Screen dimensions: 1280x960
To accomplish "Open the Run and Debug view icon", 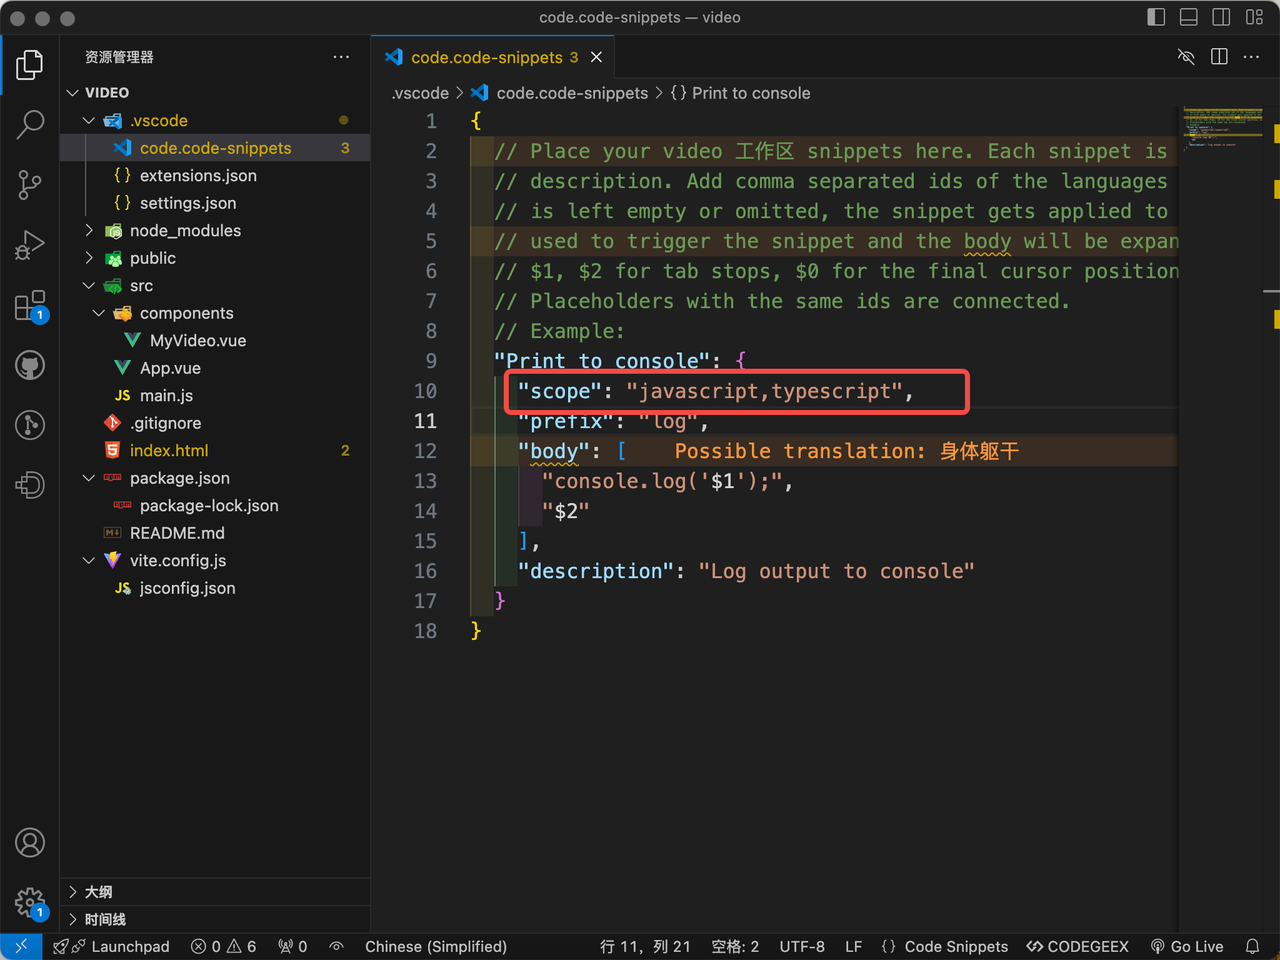I will [x=30, y=245].
